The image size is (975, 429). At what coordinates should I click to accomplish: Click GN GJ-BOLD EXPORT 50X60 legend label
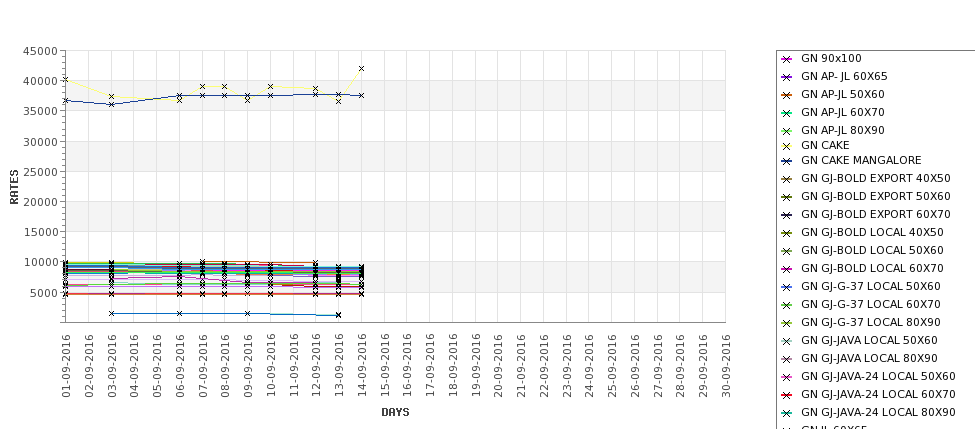tap(876, 196)
